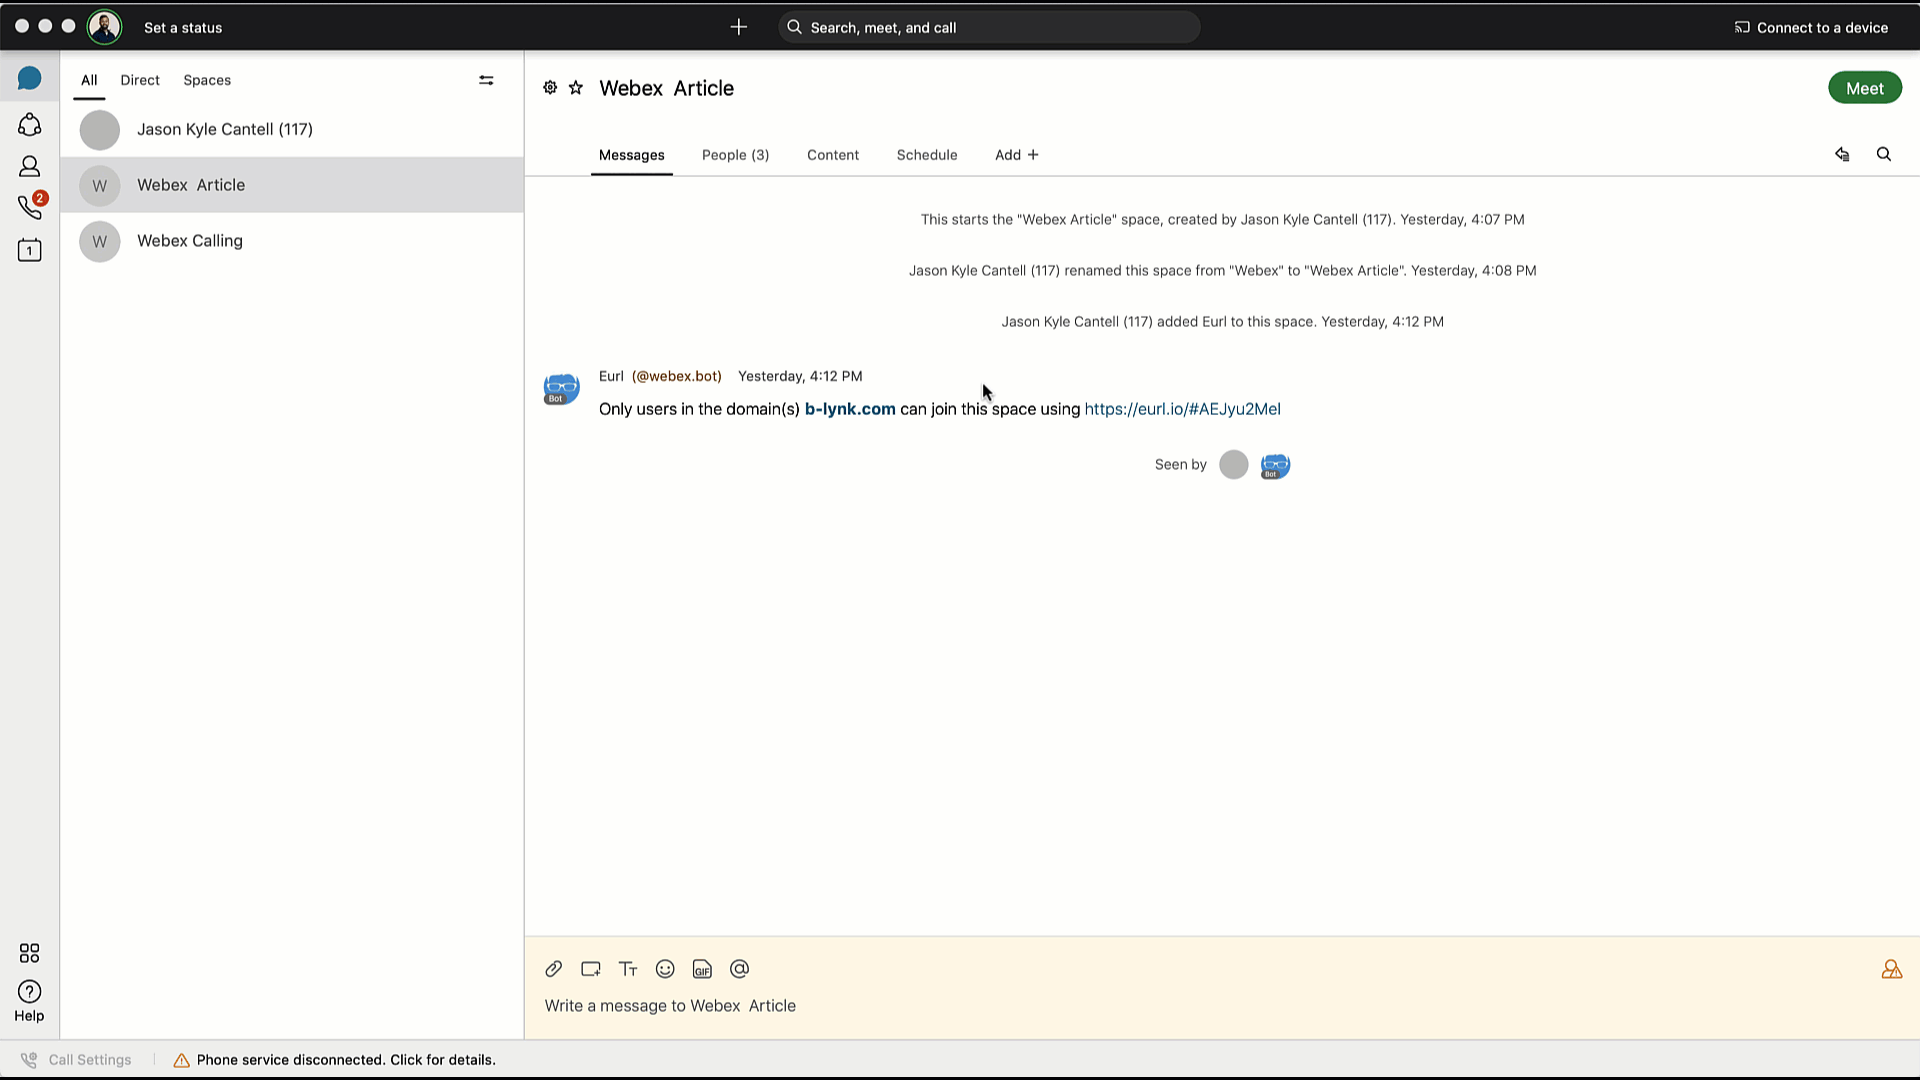
Task: Click the @webex.bot label
Action: click(677, 376)
